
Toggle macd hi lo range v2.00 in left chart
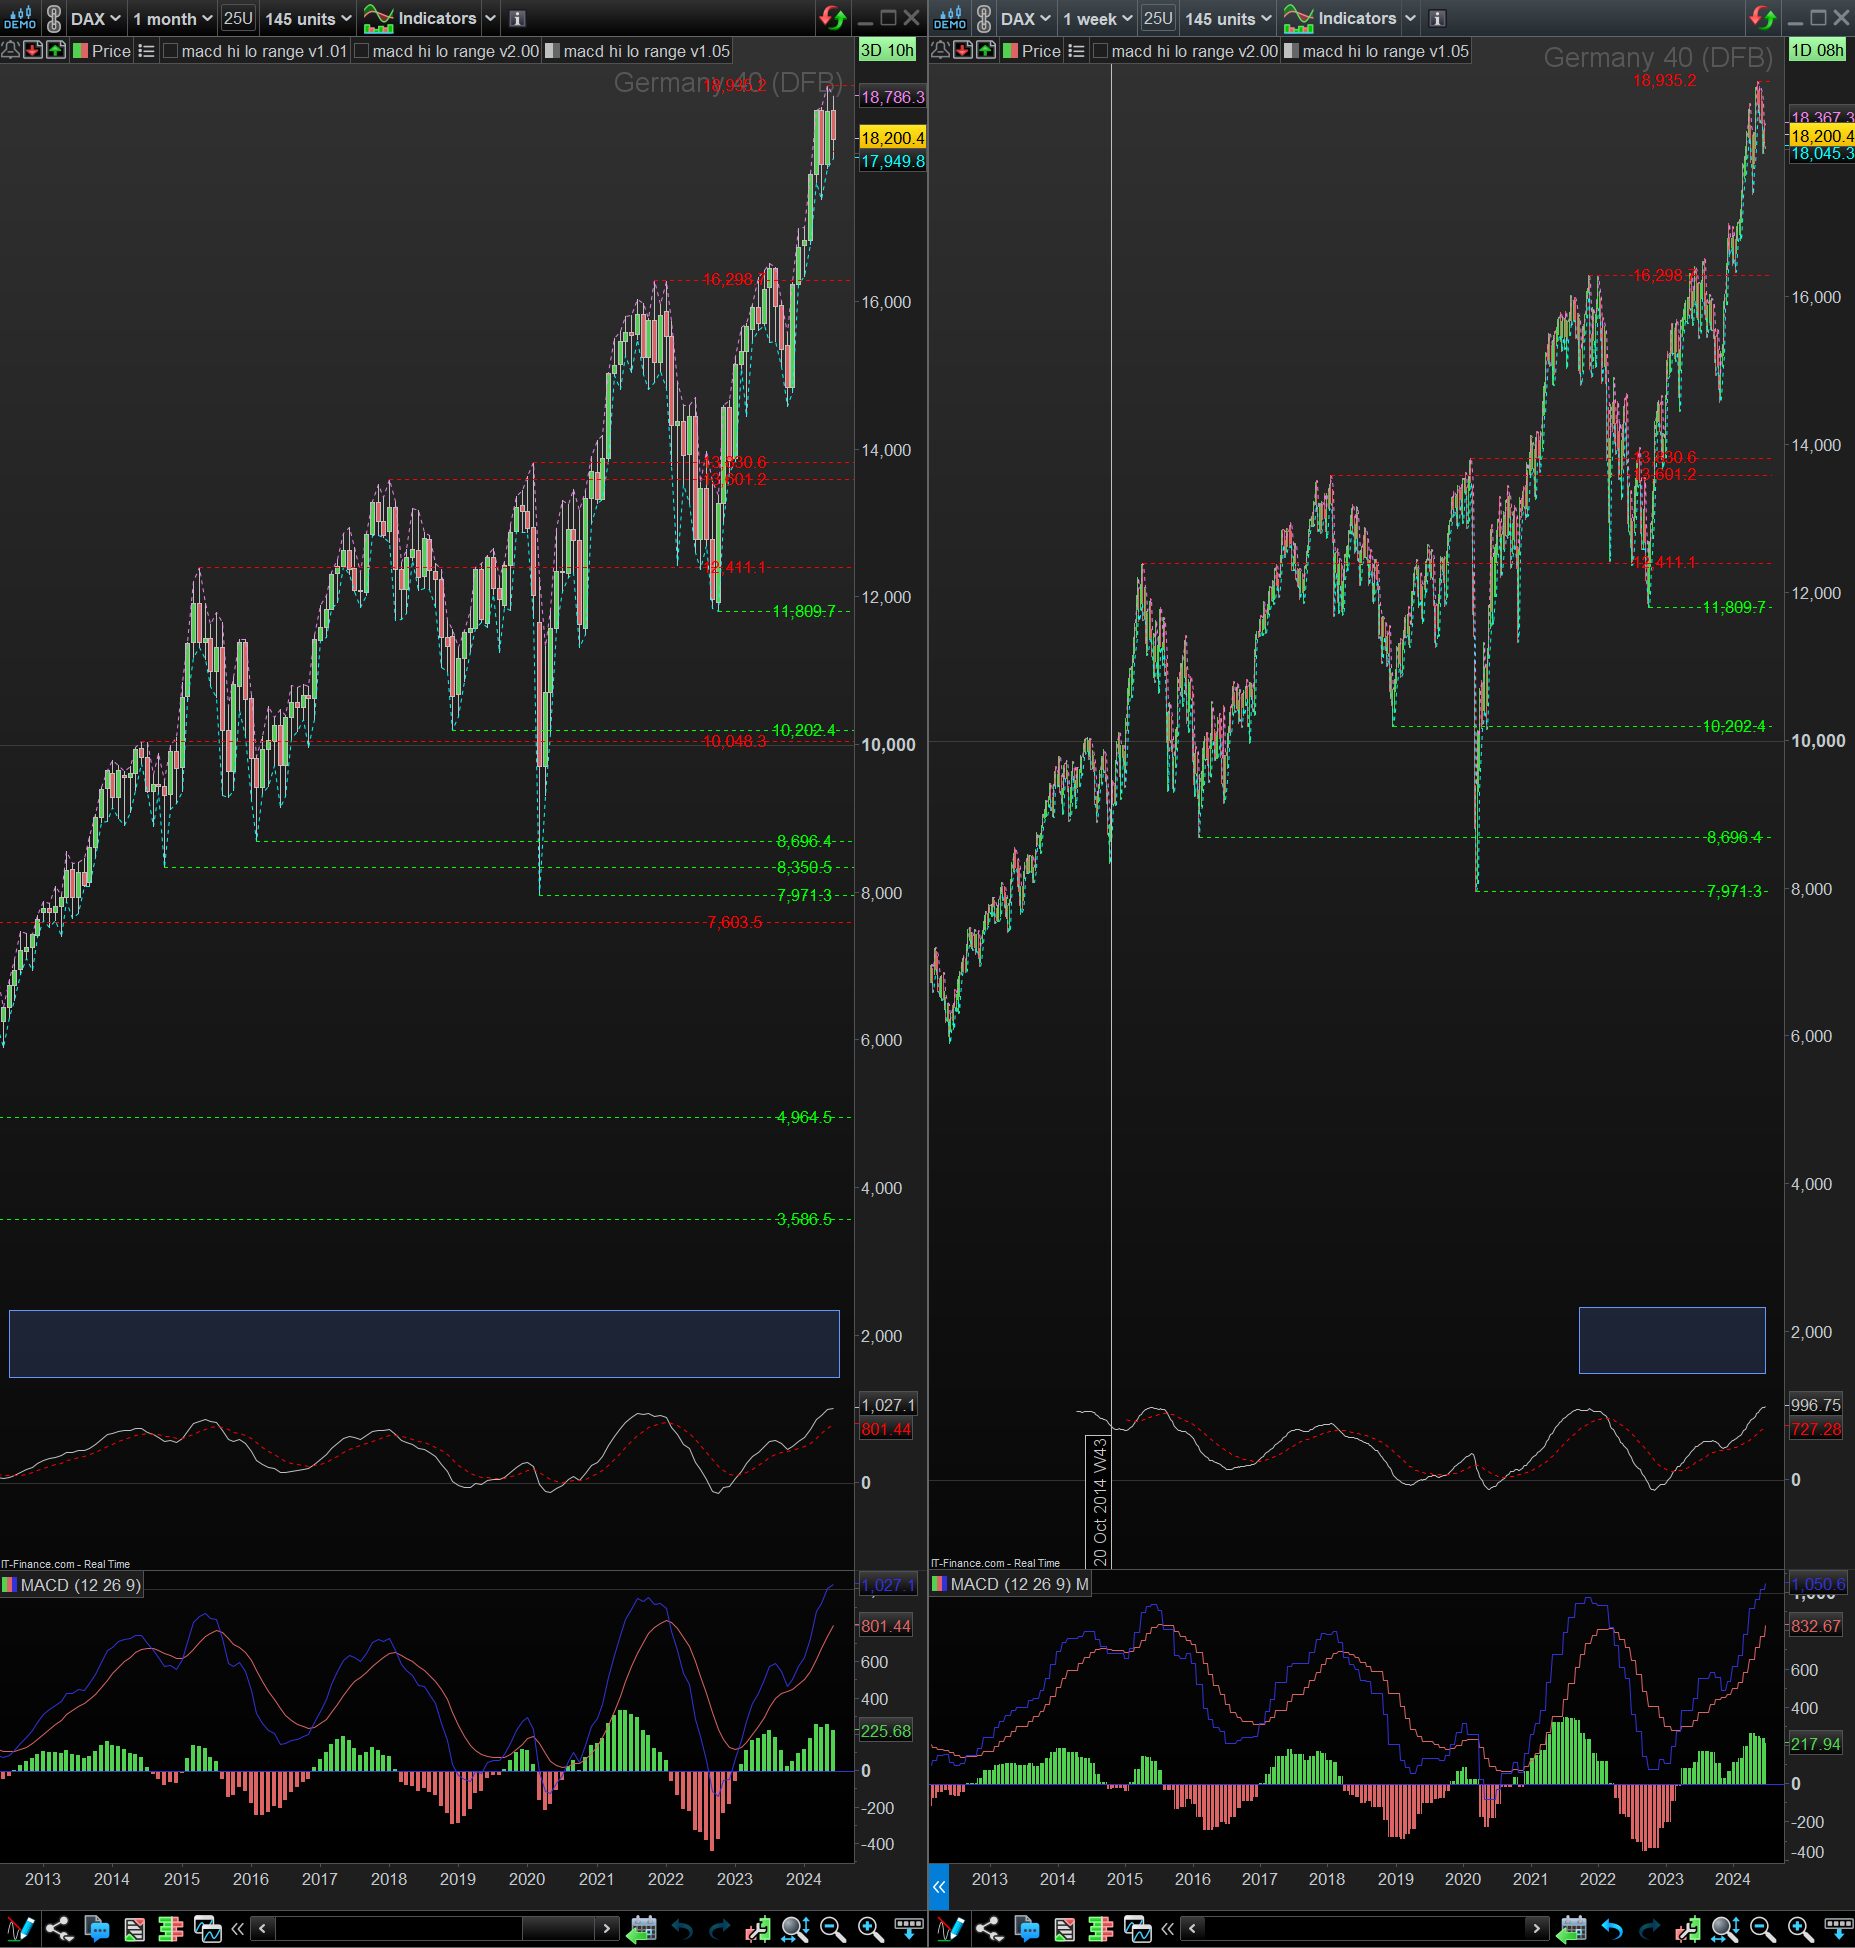[x=362, y=51]
